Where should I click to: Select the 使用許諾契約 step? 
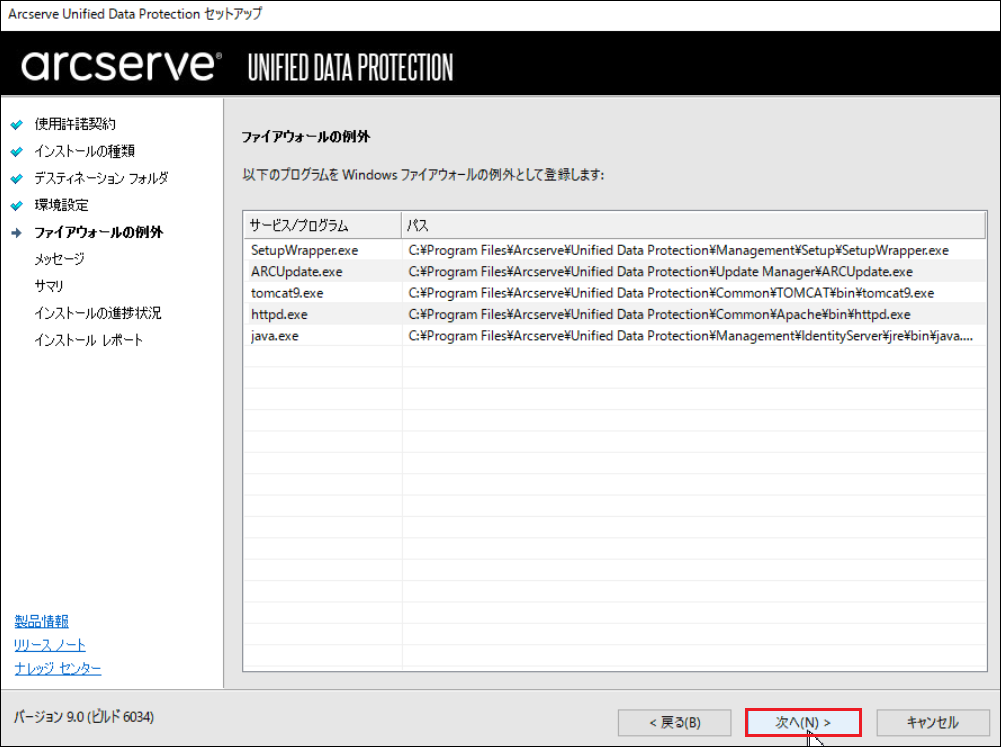point(75,124)
